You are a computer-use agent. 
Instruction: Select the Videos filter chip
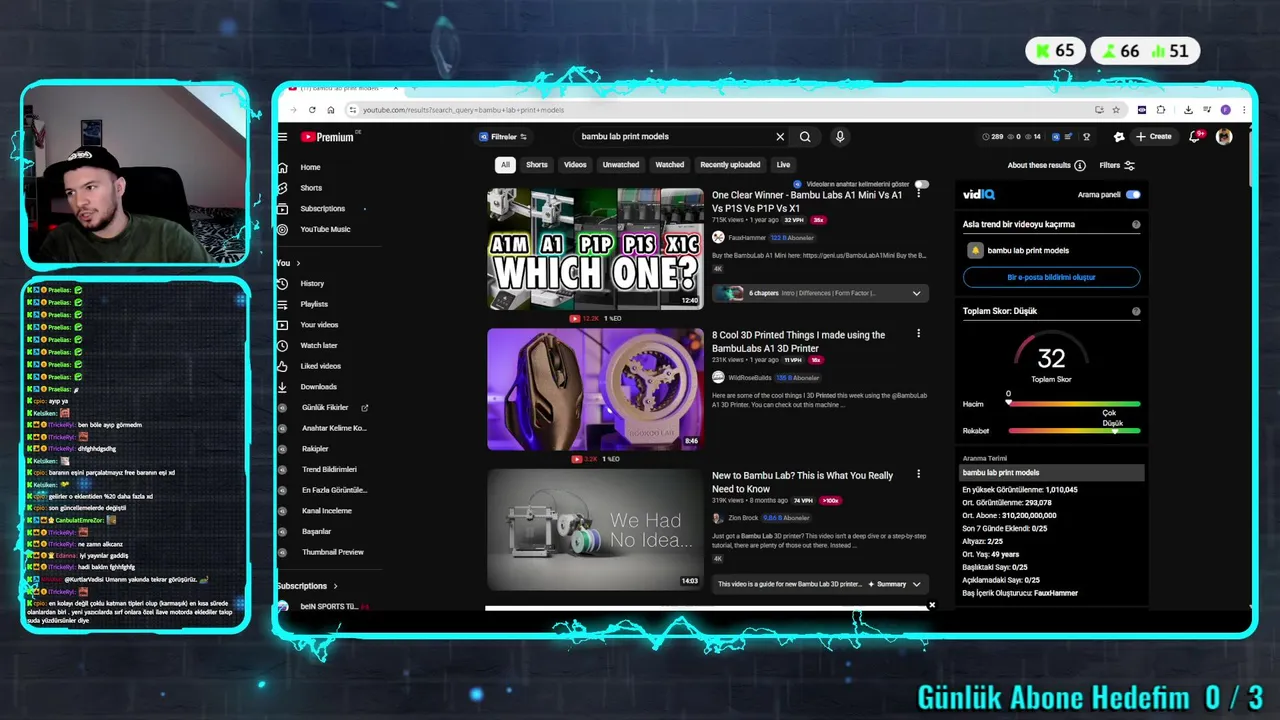tap(575, 165)
